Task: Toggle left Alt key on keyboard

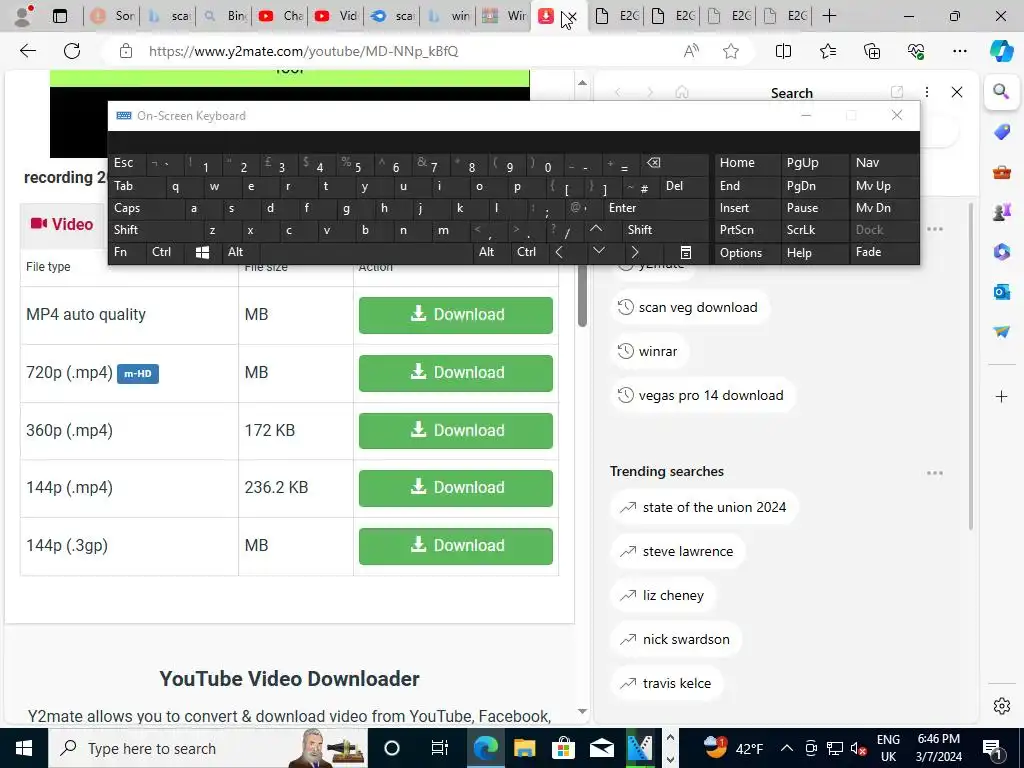Action: (235, 252)
